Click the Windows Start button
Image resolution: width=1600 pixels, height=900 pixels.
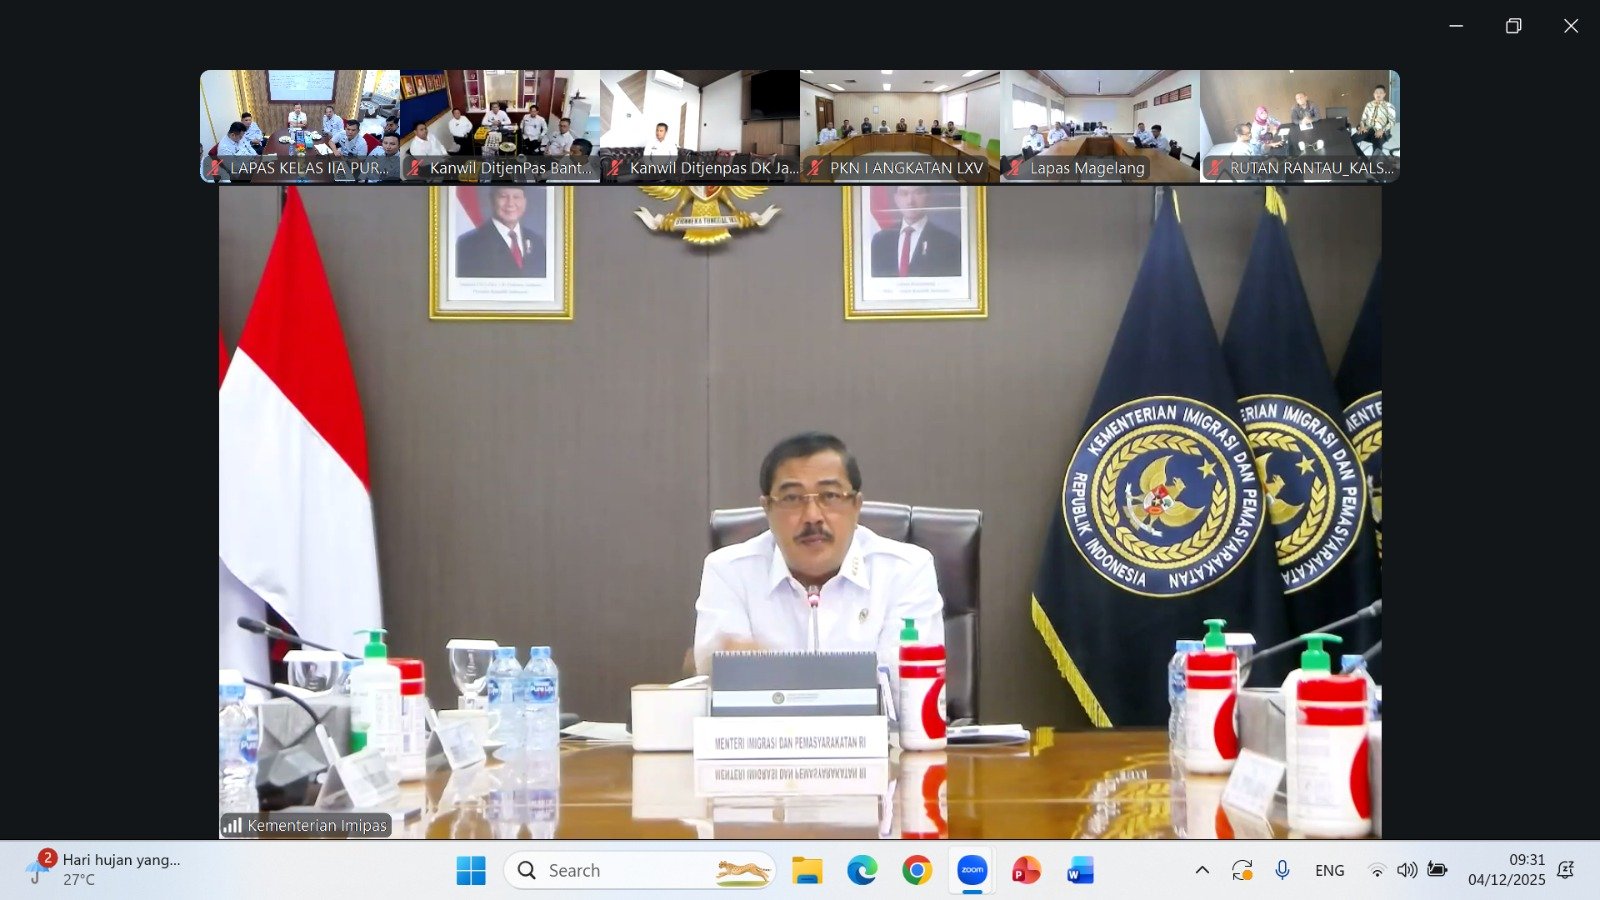tap(471, 870)
